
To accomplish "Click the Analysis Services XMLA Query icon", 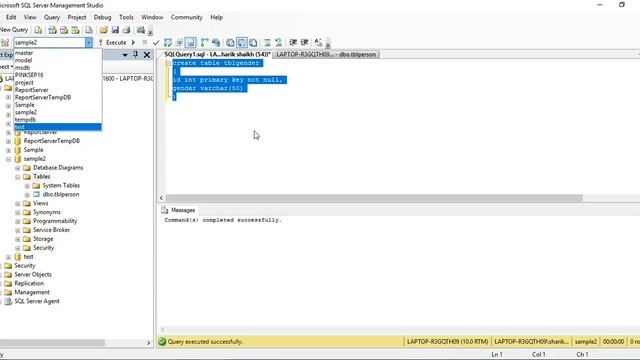I will pyautogui.click(x=76, y=30).
